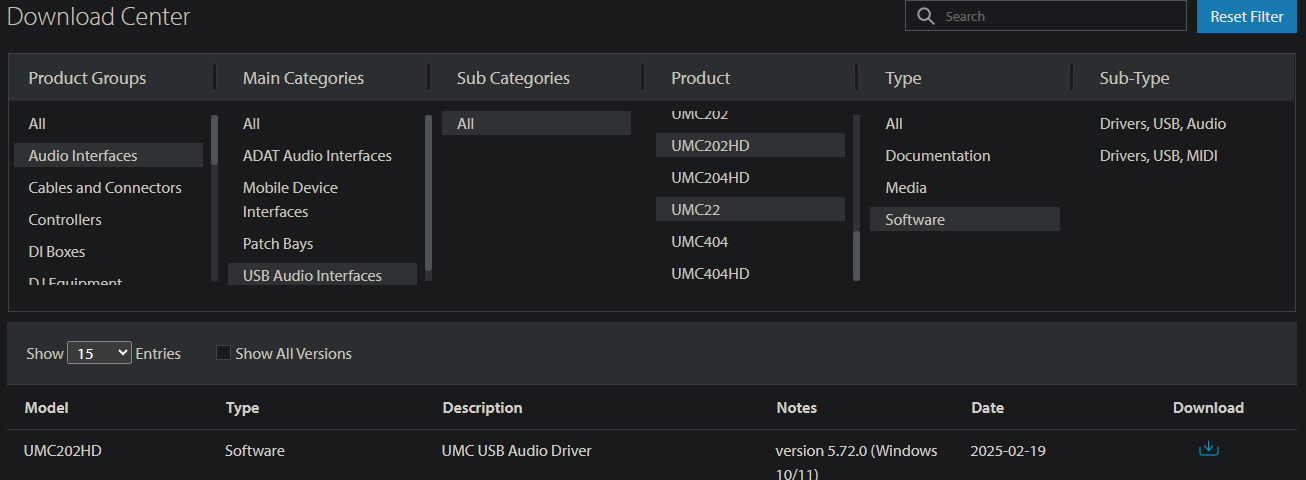Sort the table by Date column header
This screenshot has width=1306, height=480.
point(987,408)
